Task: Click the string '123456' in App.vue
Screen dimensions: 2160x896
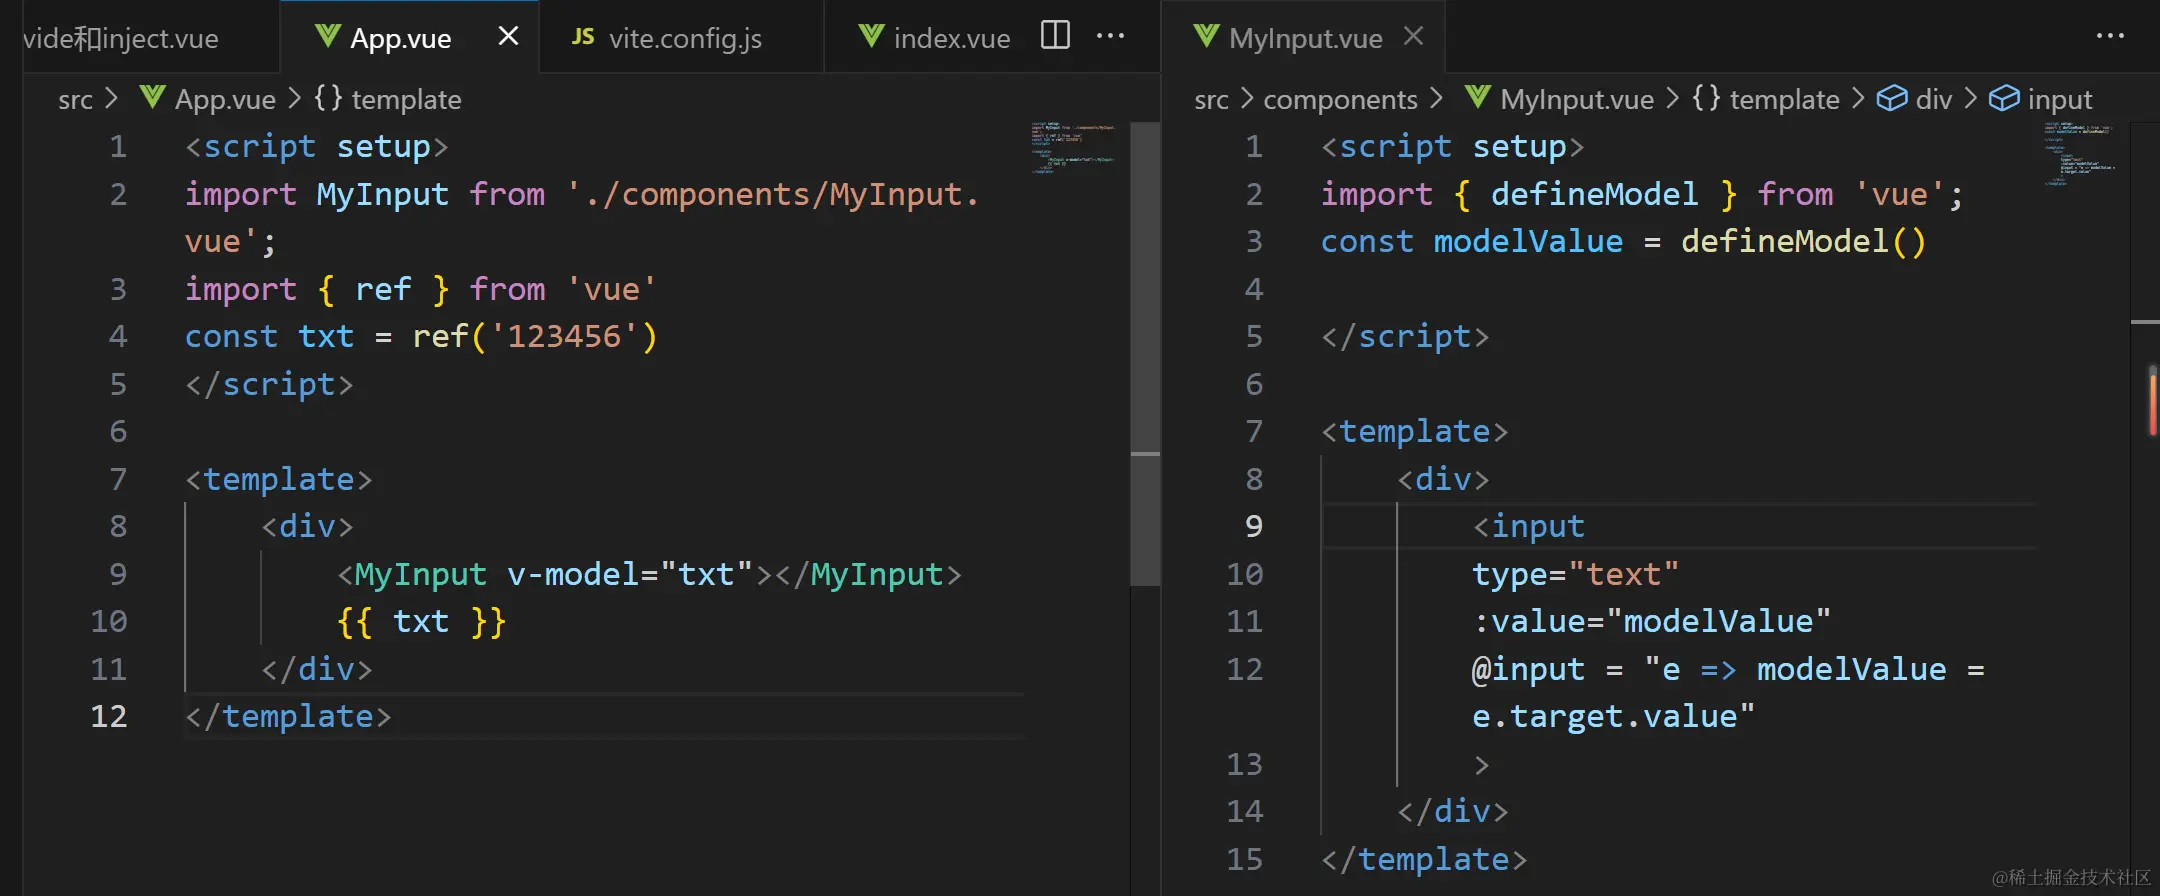Action: click(x=564, y=336)
